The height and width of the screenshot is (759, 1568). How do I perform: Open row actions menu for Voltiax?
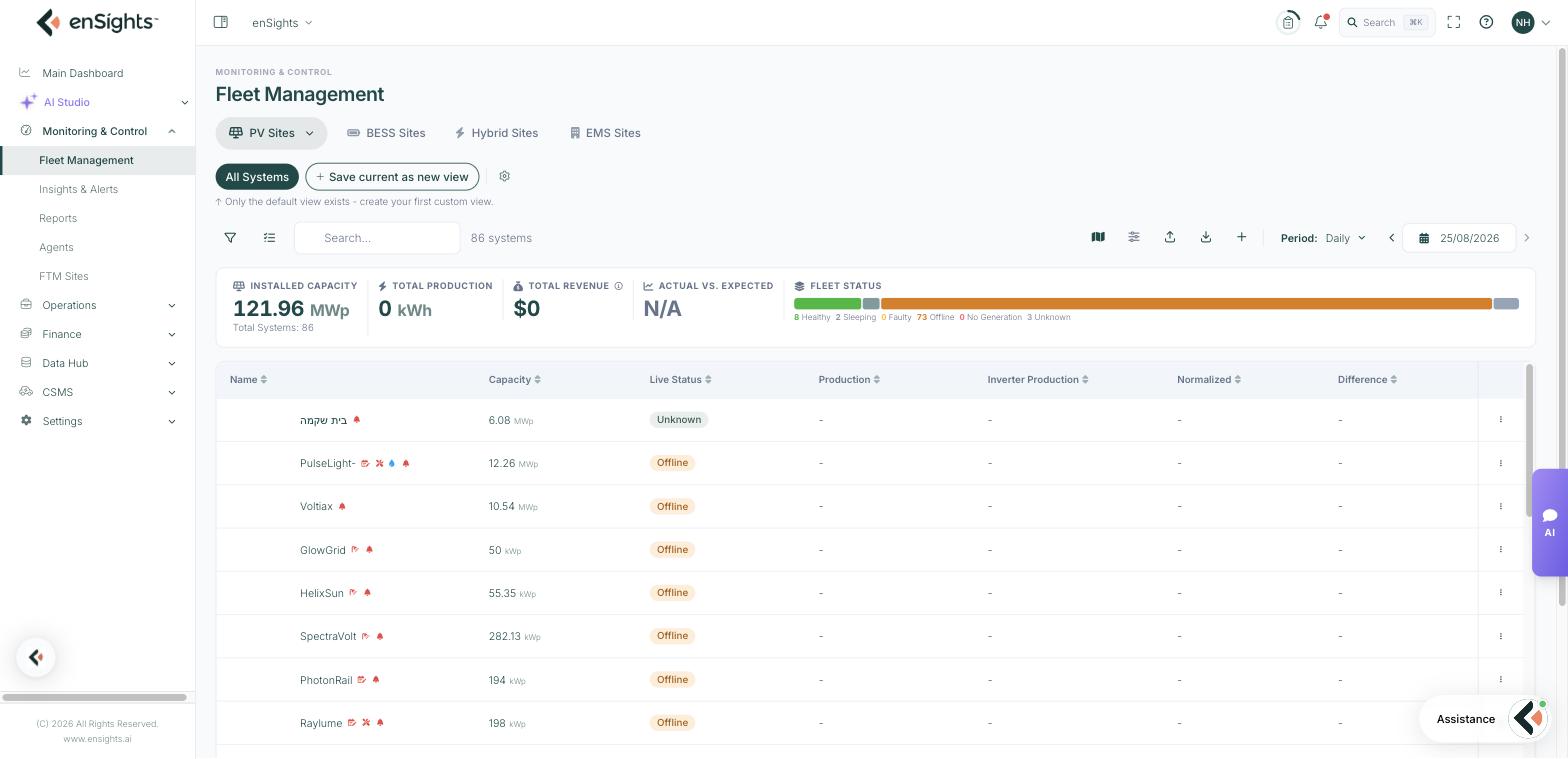(1501, 506)
